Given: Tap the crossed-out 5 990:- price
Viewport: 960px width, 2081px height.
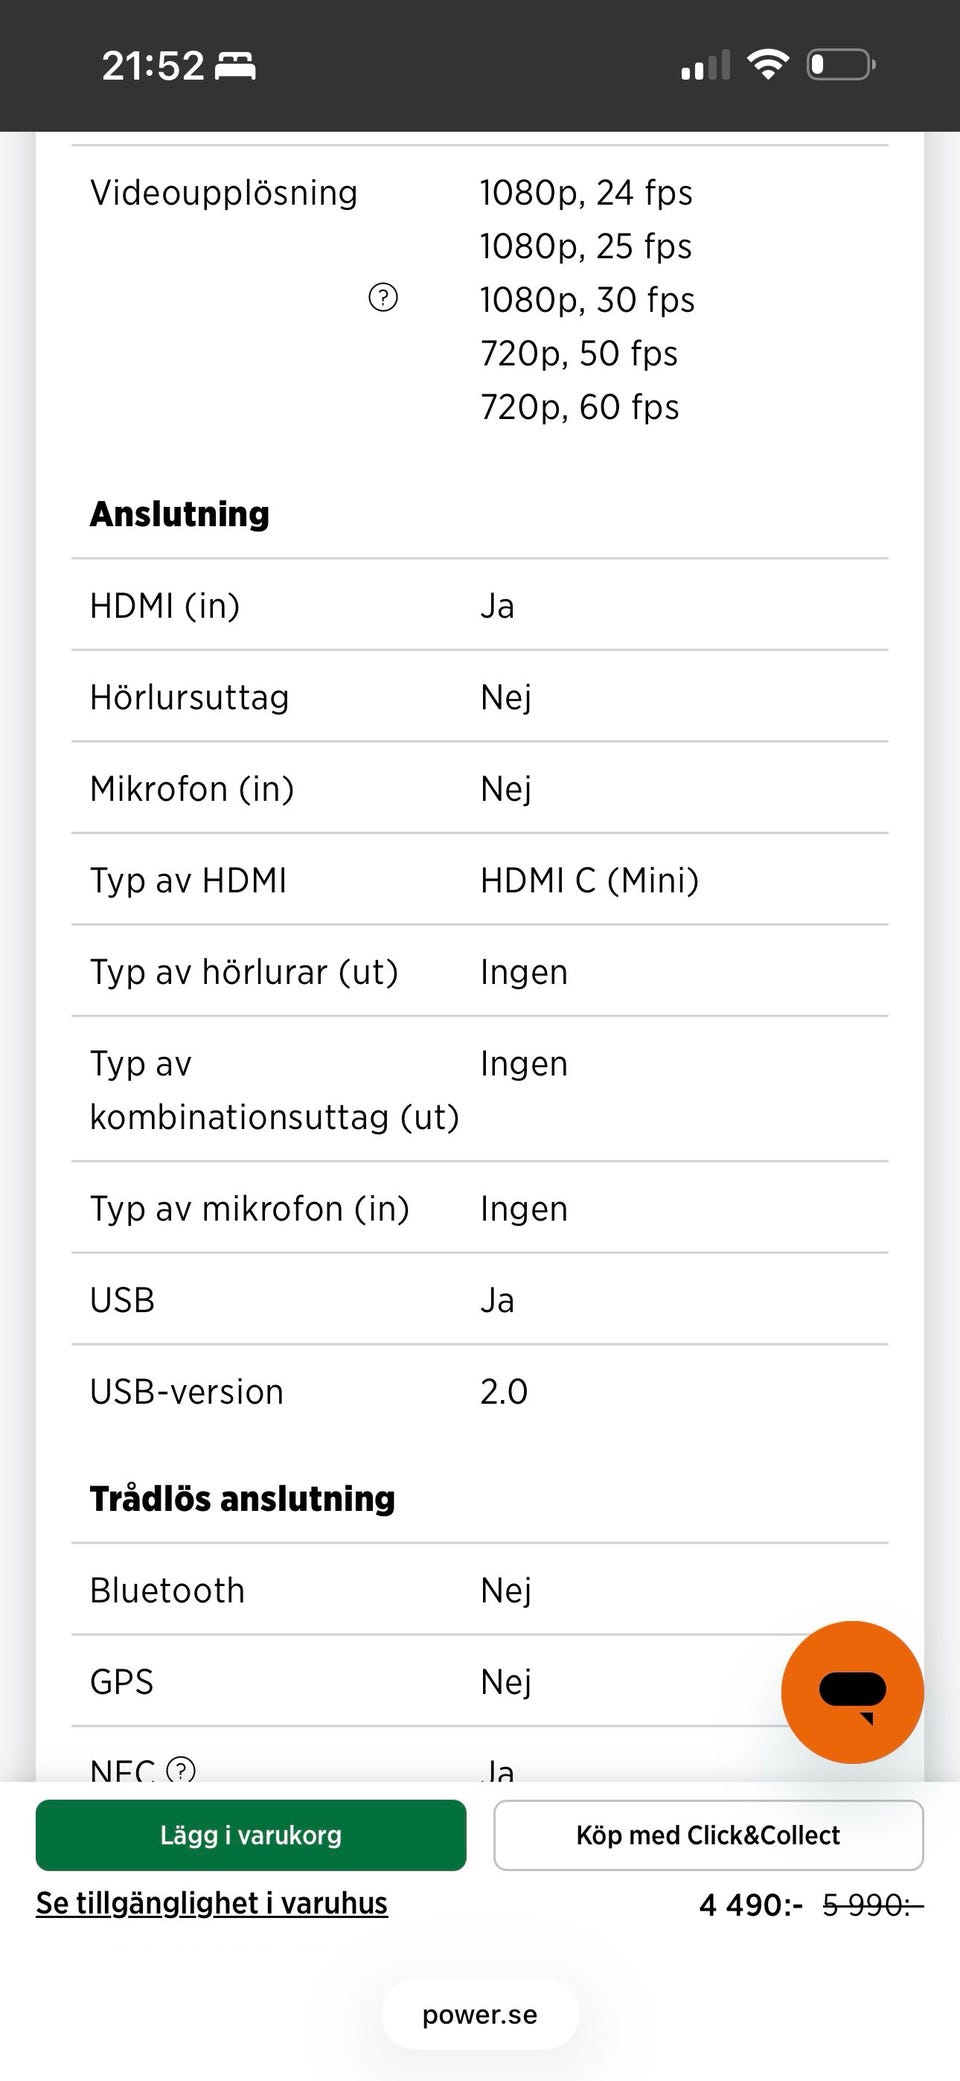Looking at the screenshot, I should 872,1905.
